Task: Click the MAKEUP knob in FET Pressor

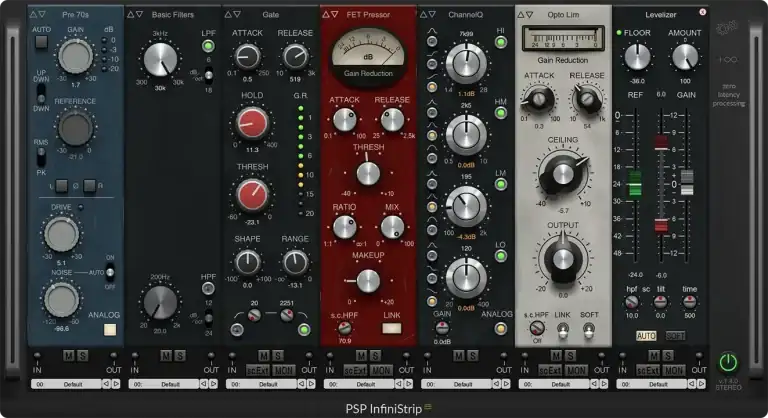Action: pos(368,281)
